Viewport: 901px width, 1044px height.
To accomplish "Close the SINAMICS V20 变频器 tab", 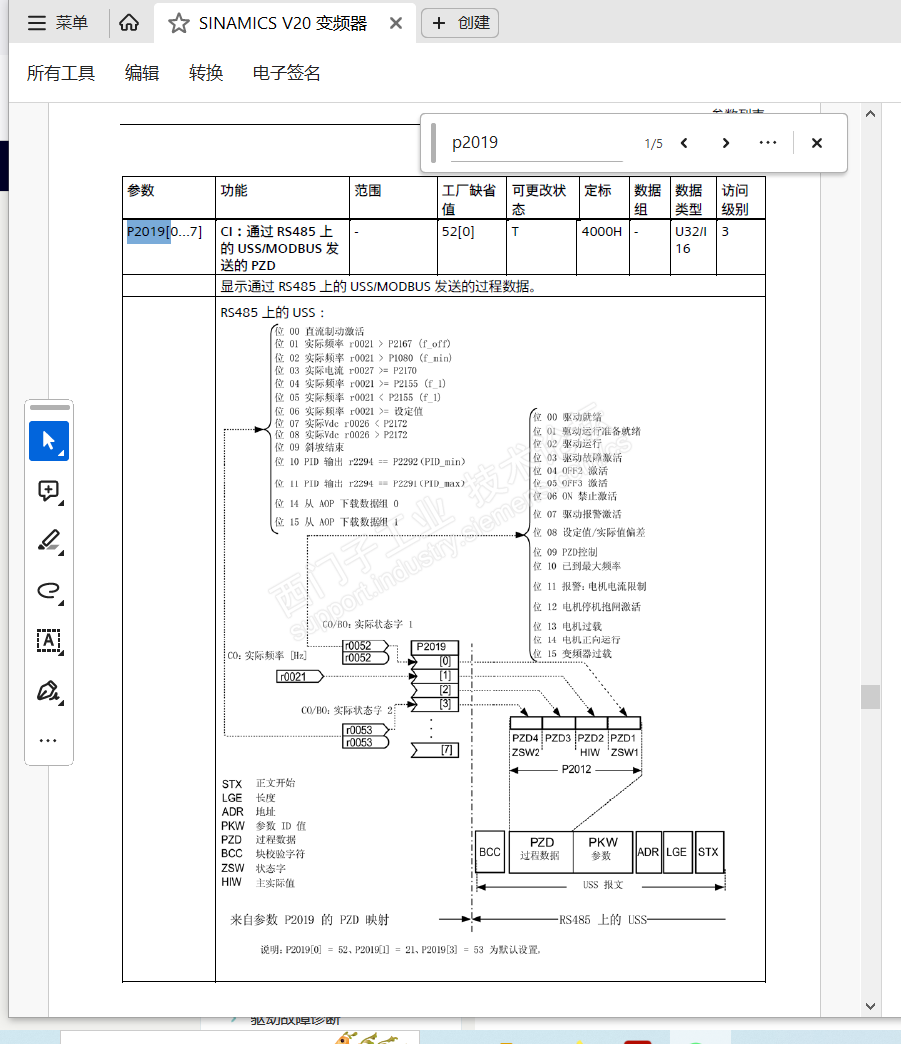I will coord(396,23).
